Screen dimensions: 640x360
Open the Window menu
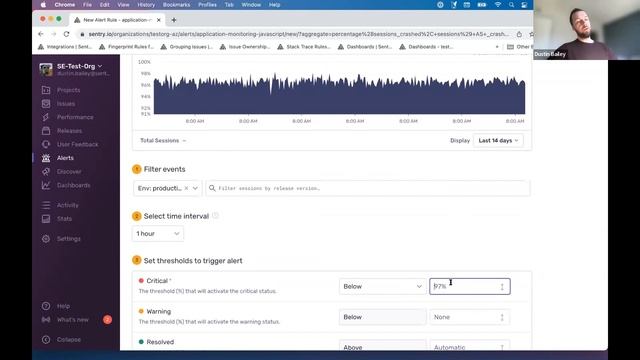point(251,5)
